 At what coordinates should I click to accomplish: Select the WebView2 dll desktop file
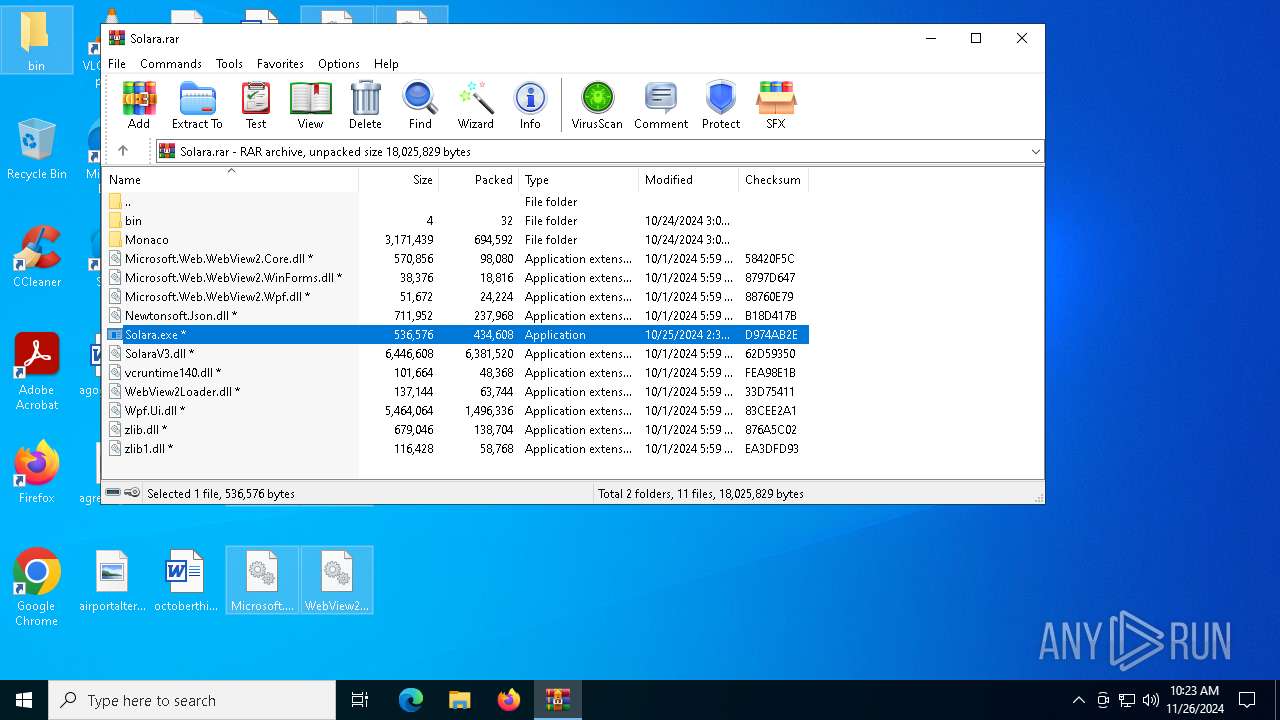(x=337, y=580)
